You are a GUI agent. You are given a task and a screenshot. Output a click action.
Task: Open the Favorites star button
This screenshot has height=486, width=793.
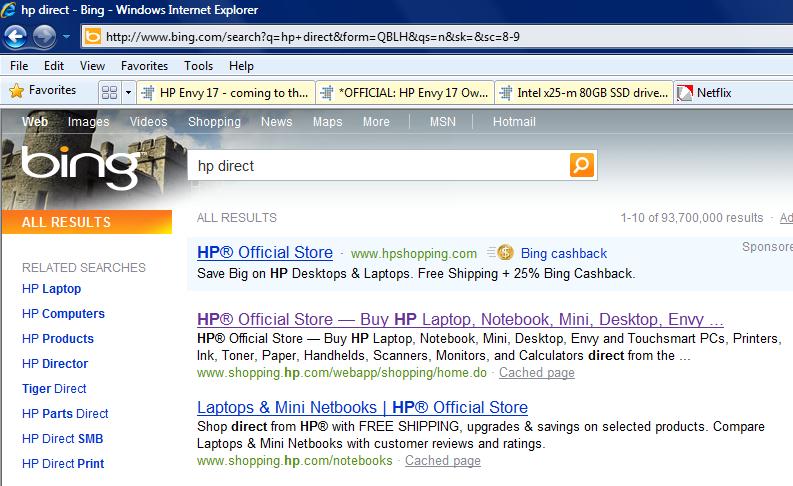(42, 91)
